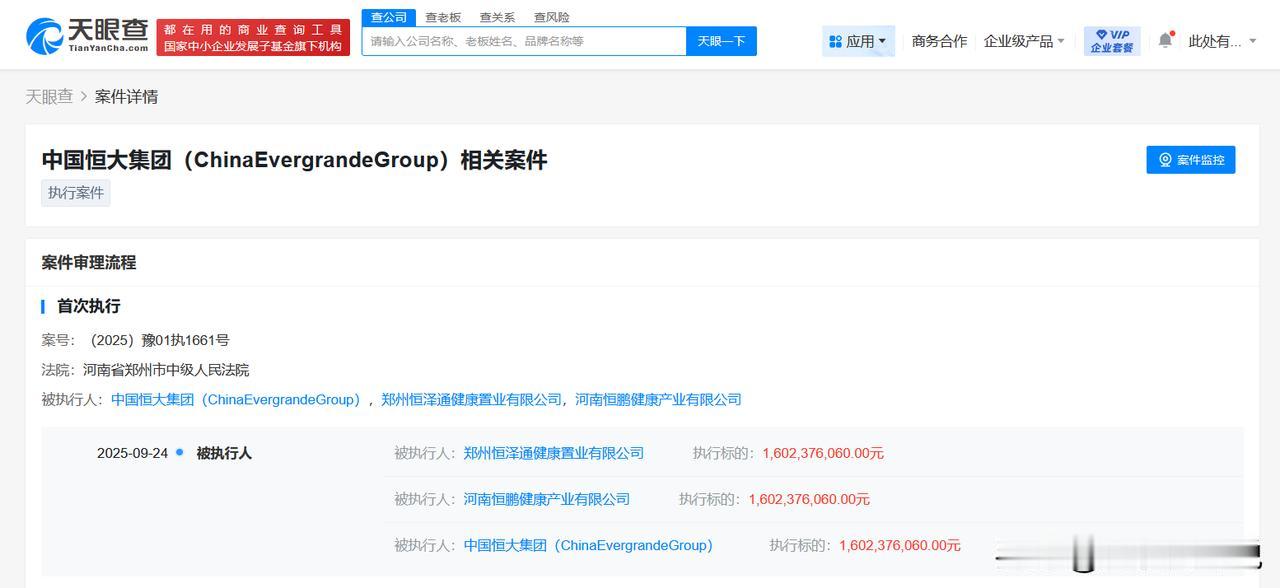Open 河南恒鹏健康产业有限公司 link in detail row

tap(547, 499)
